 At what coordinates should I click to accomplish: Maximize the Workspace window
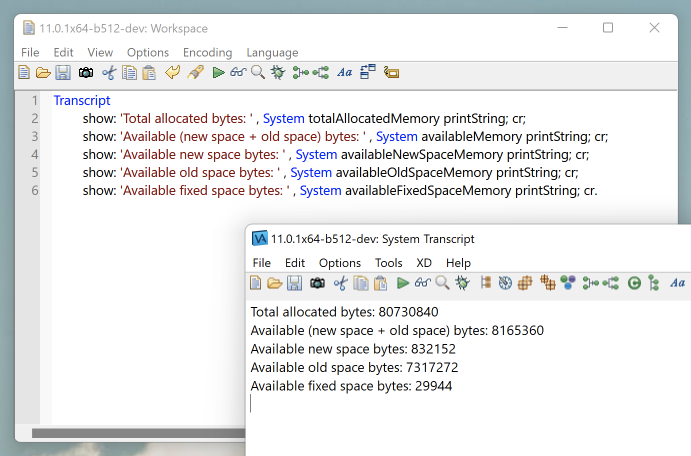tap(608, 28)
